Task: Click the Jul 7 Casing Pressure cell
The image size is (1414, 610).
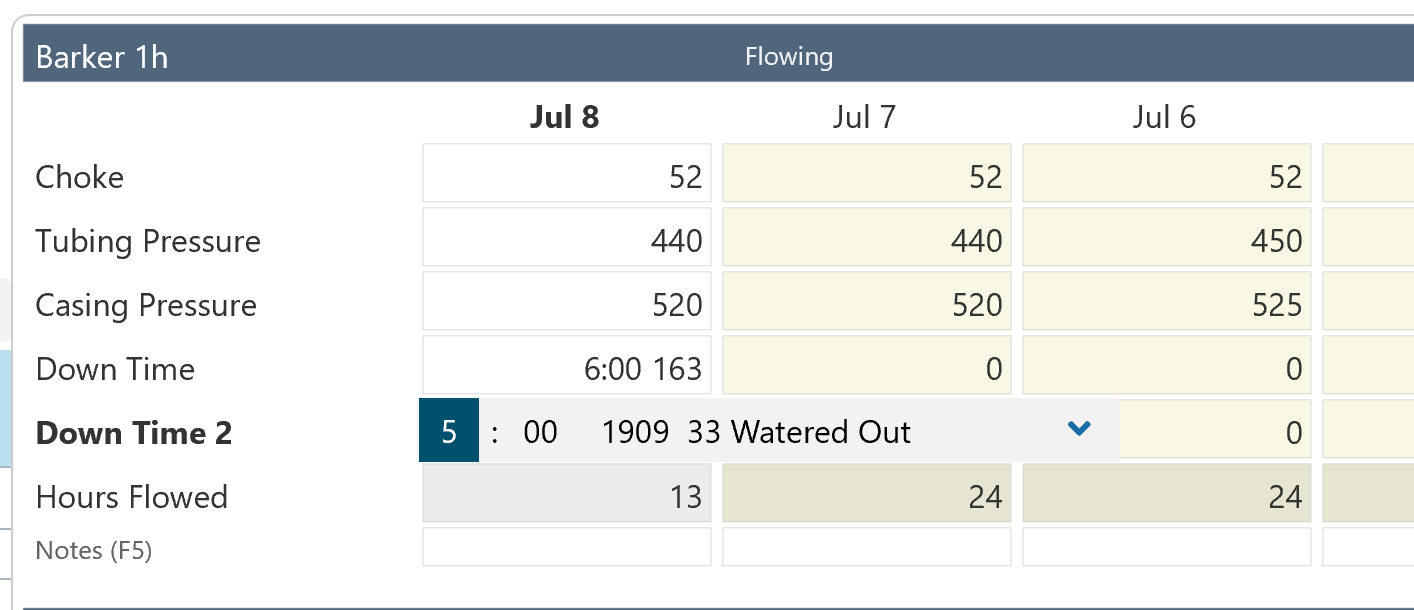Action: 867,305
